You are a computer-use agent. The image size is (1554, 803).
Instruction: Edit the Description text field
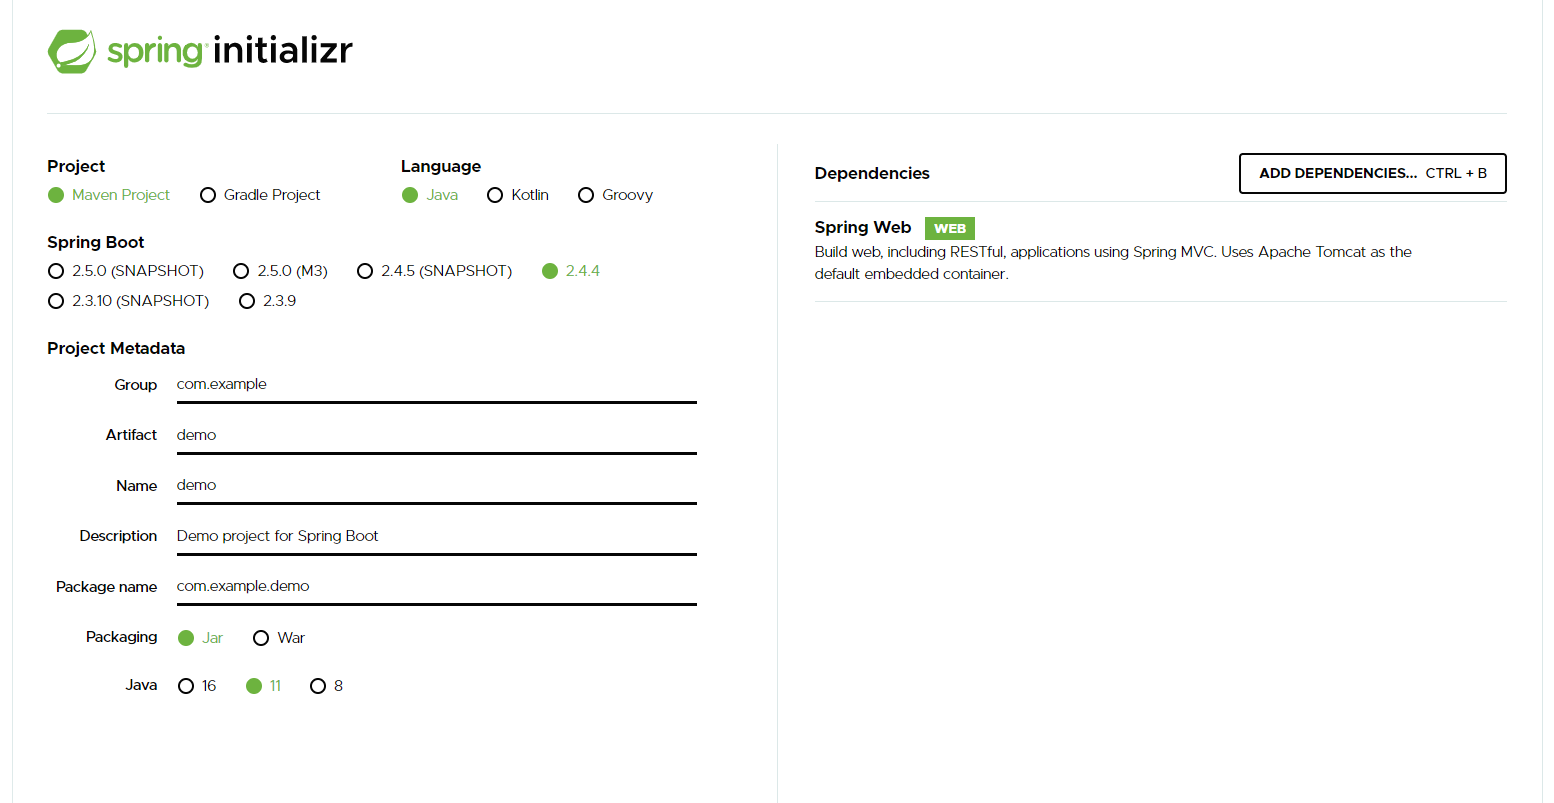click(436, 536)
